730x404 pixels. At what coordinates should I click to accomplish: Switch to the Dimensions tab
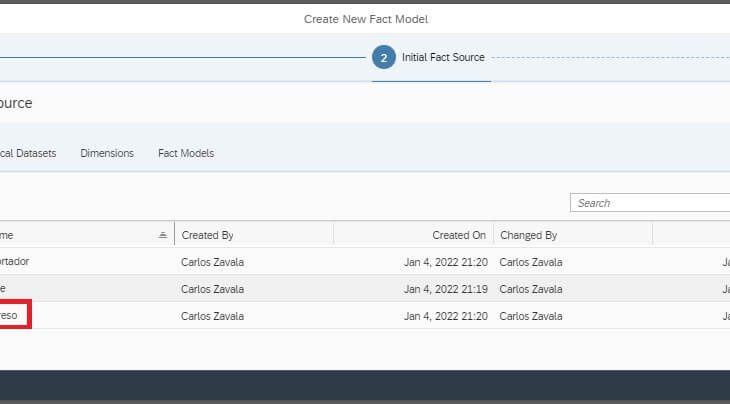pos(107,153)
